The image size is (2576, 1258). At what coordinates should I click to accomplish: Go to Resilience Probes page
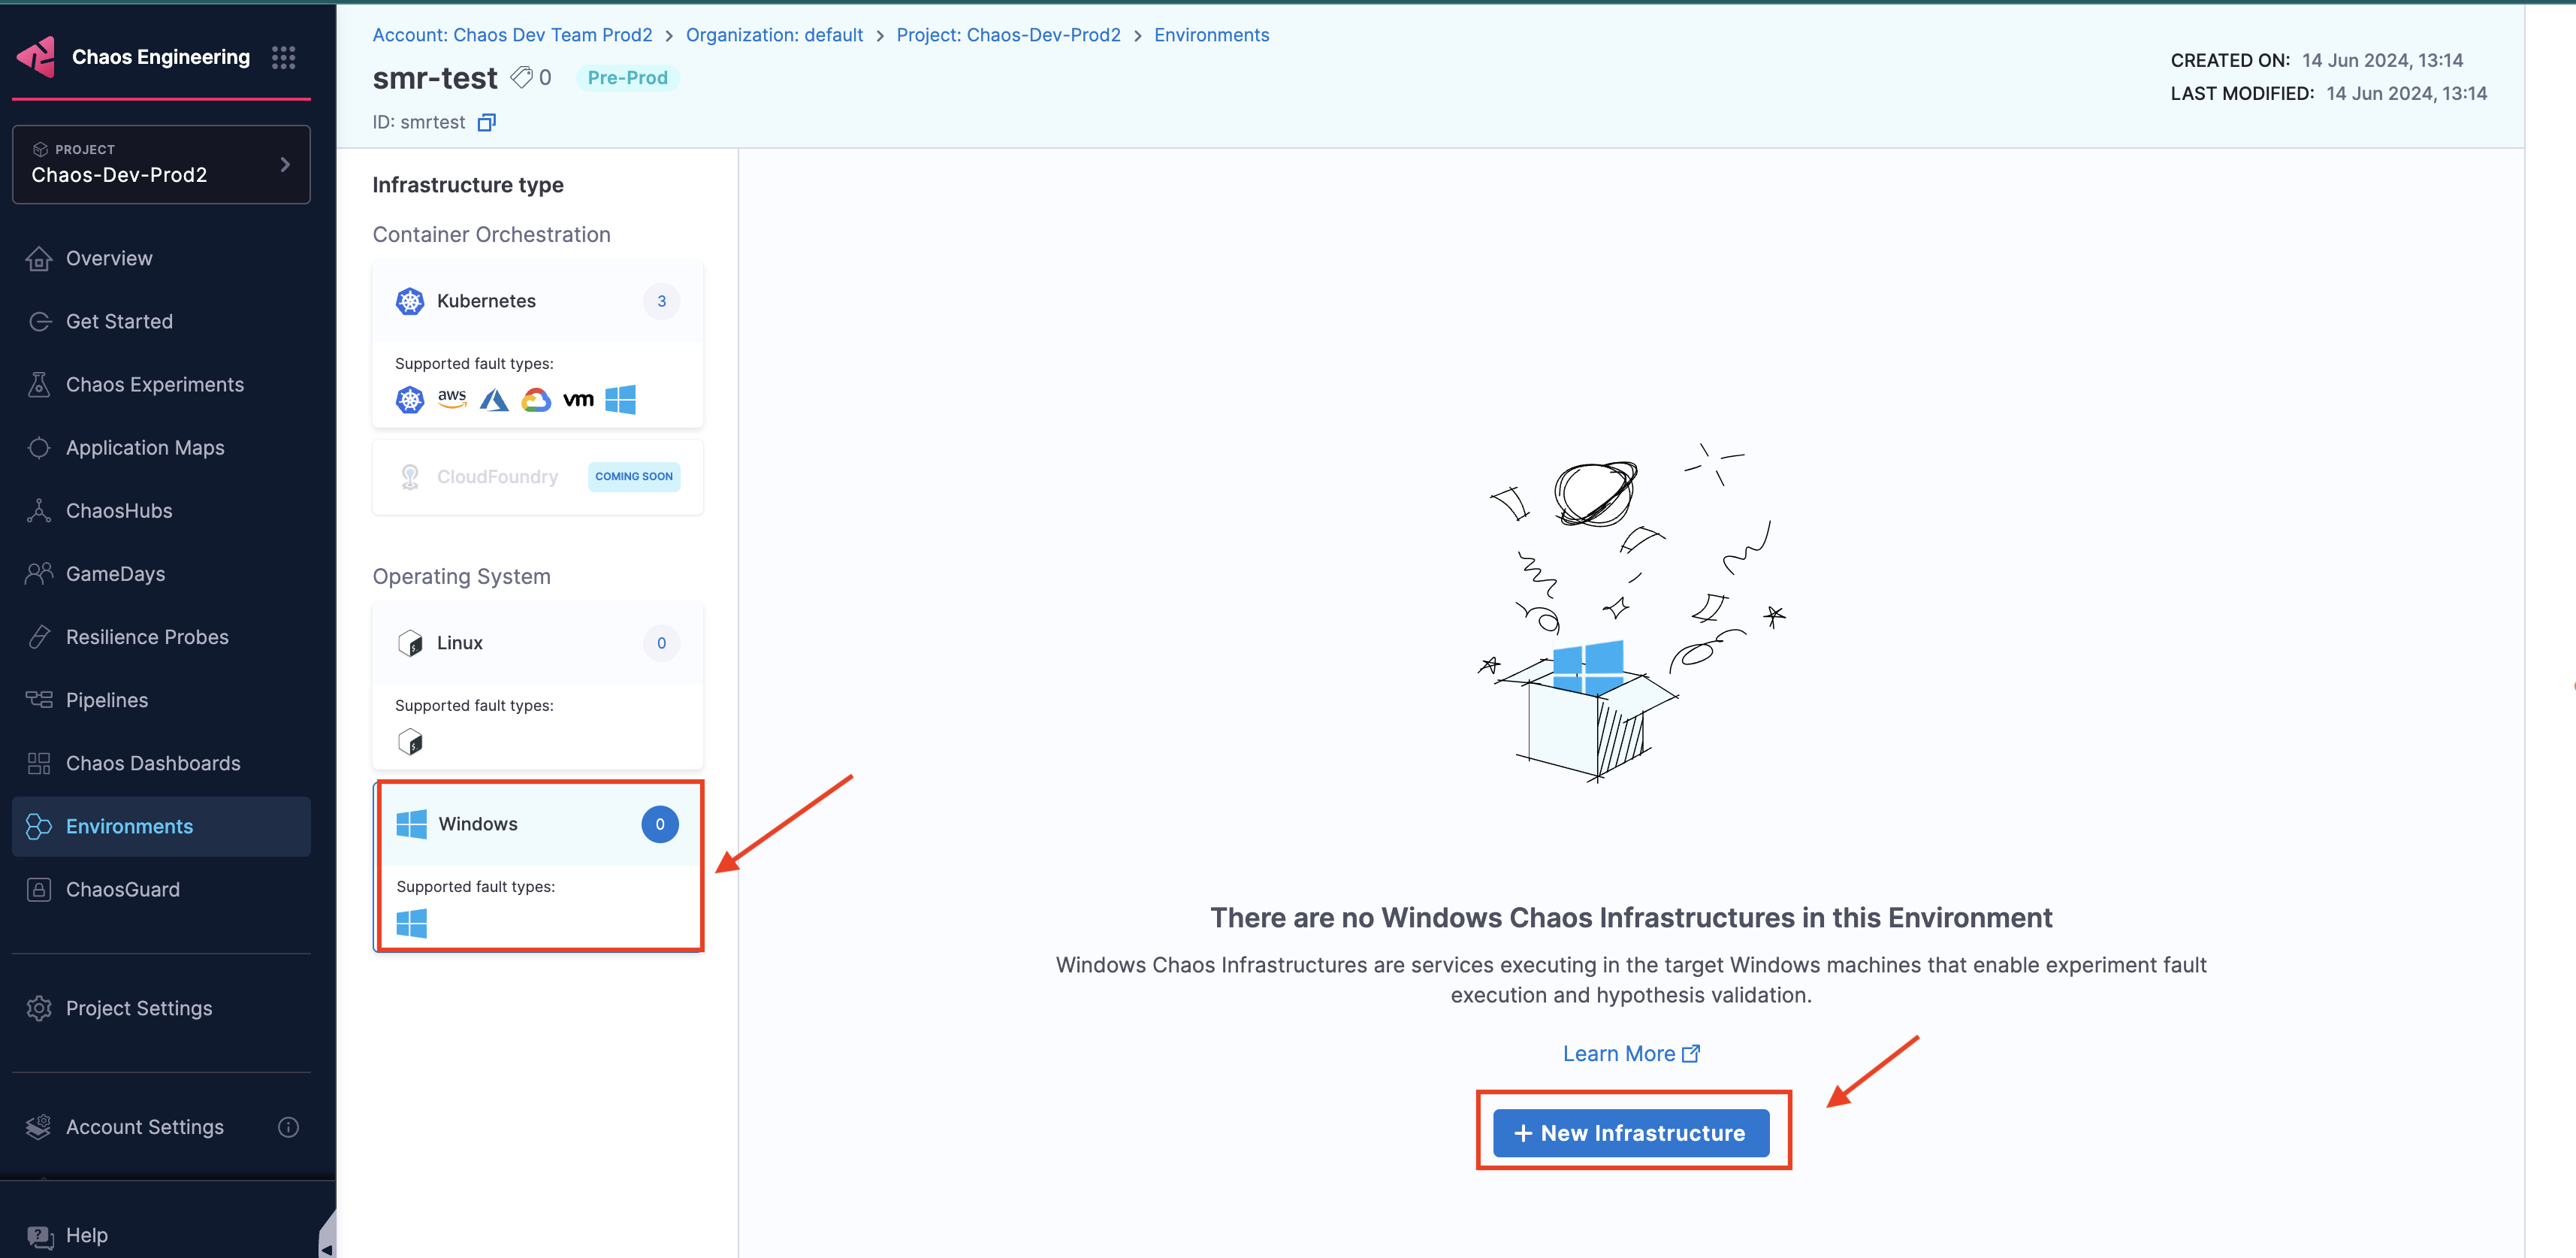[147, 637]
